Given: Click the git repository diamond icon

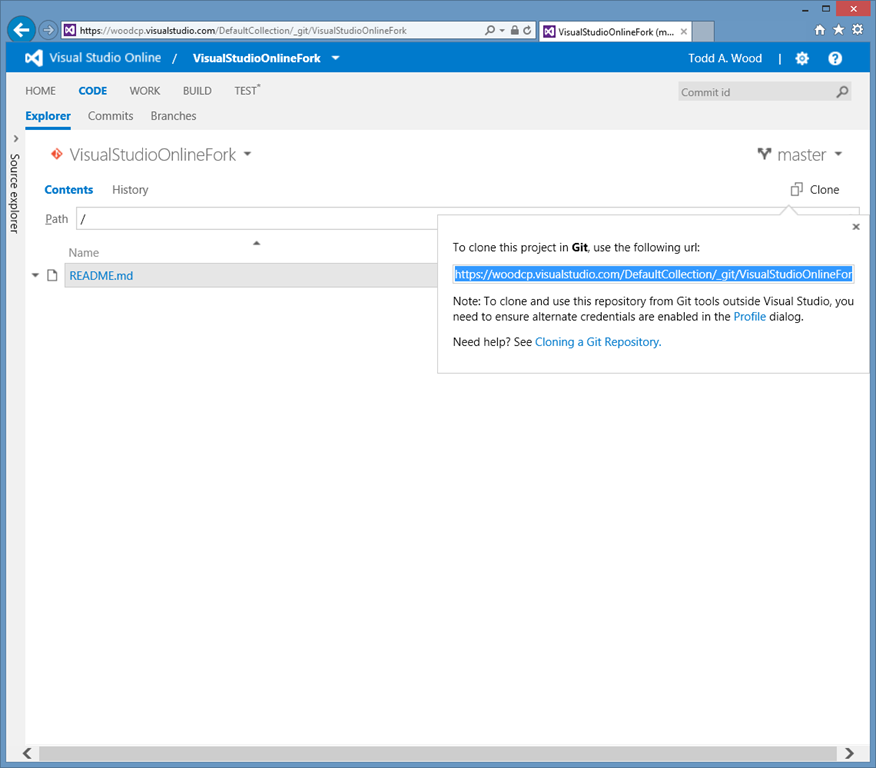Looking at the screenshot, I should 56,154.
